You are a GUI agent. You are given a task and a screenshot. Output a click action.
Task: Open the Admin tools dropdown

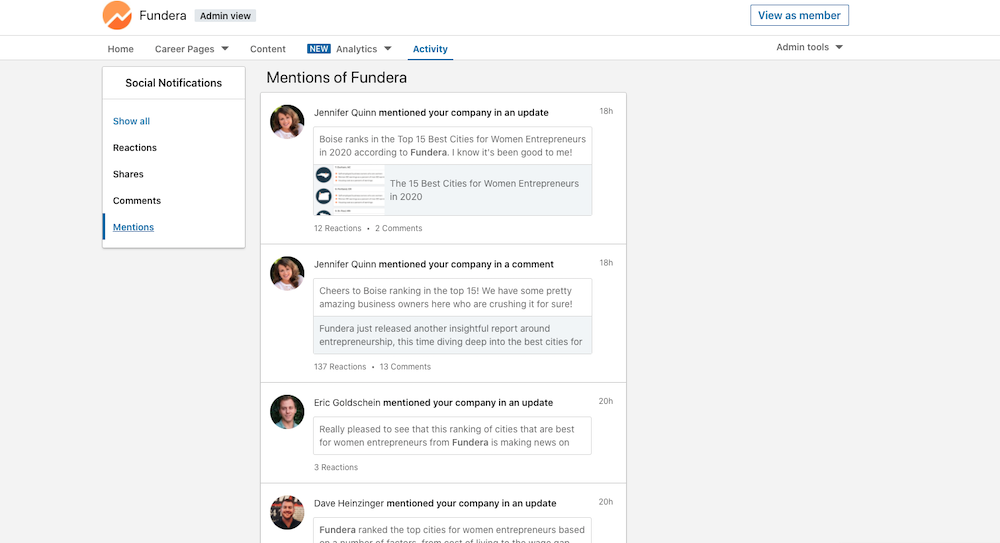[x=809, y=47]
